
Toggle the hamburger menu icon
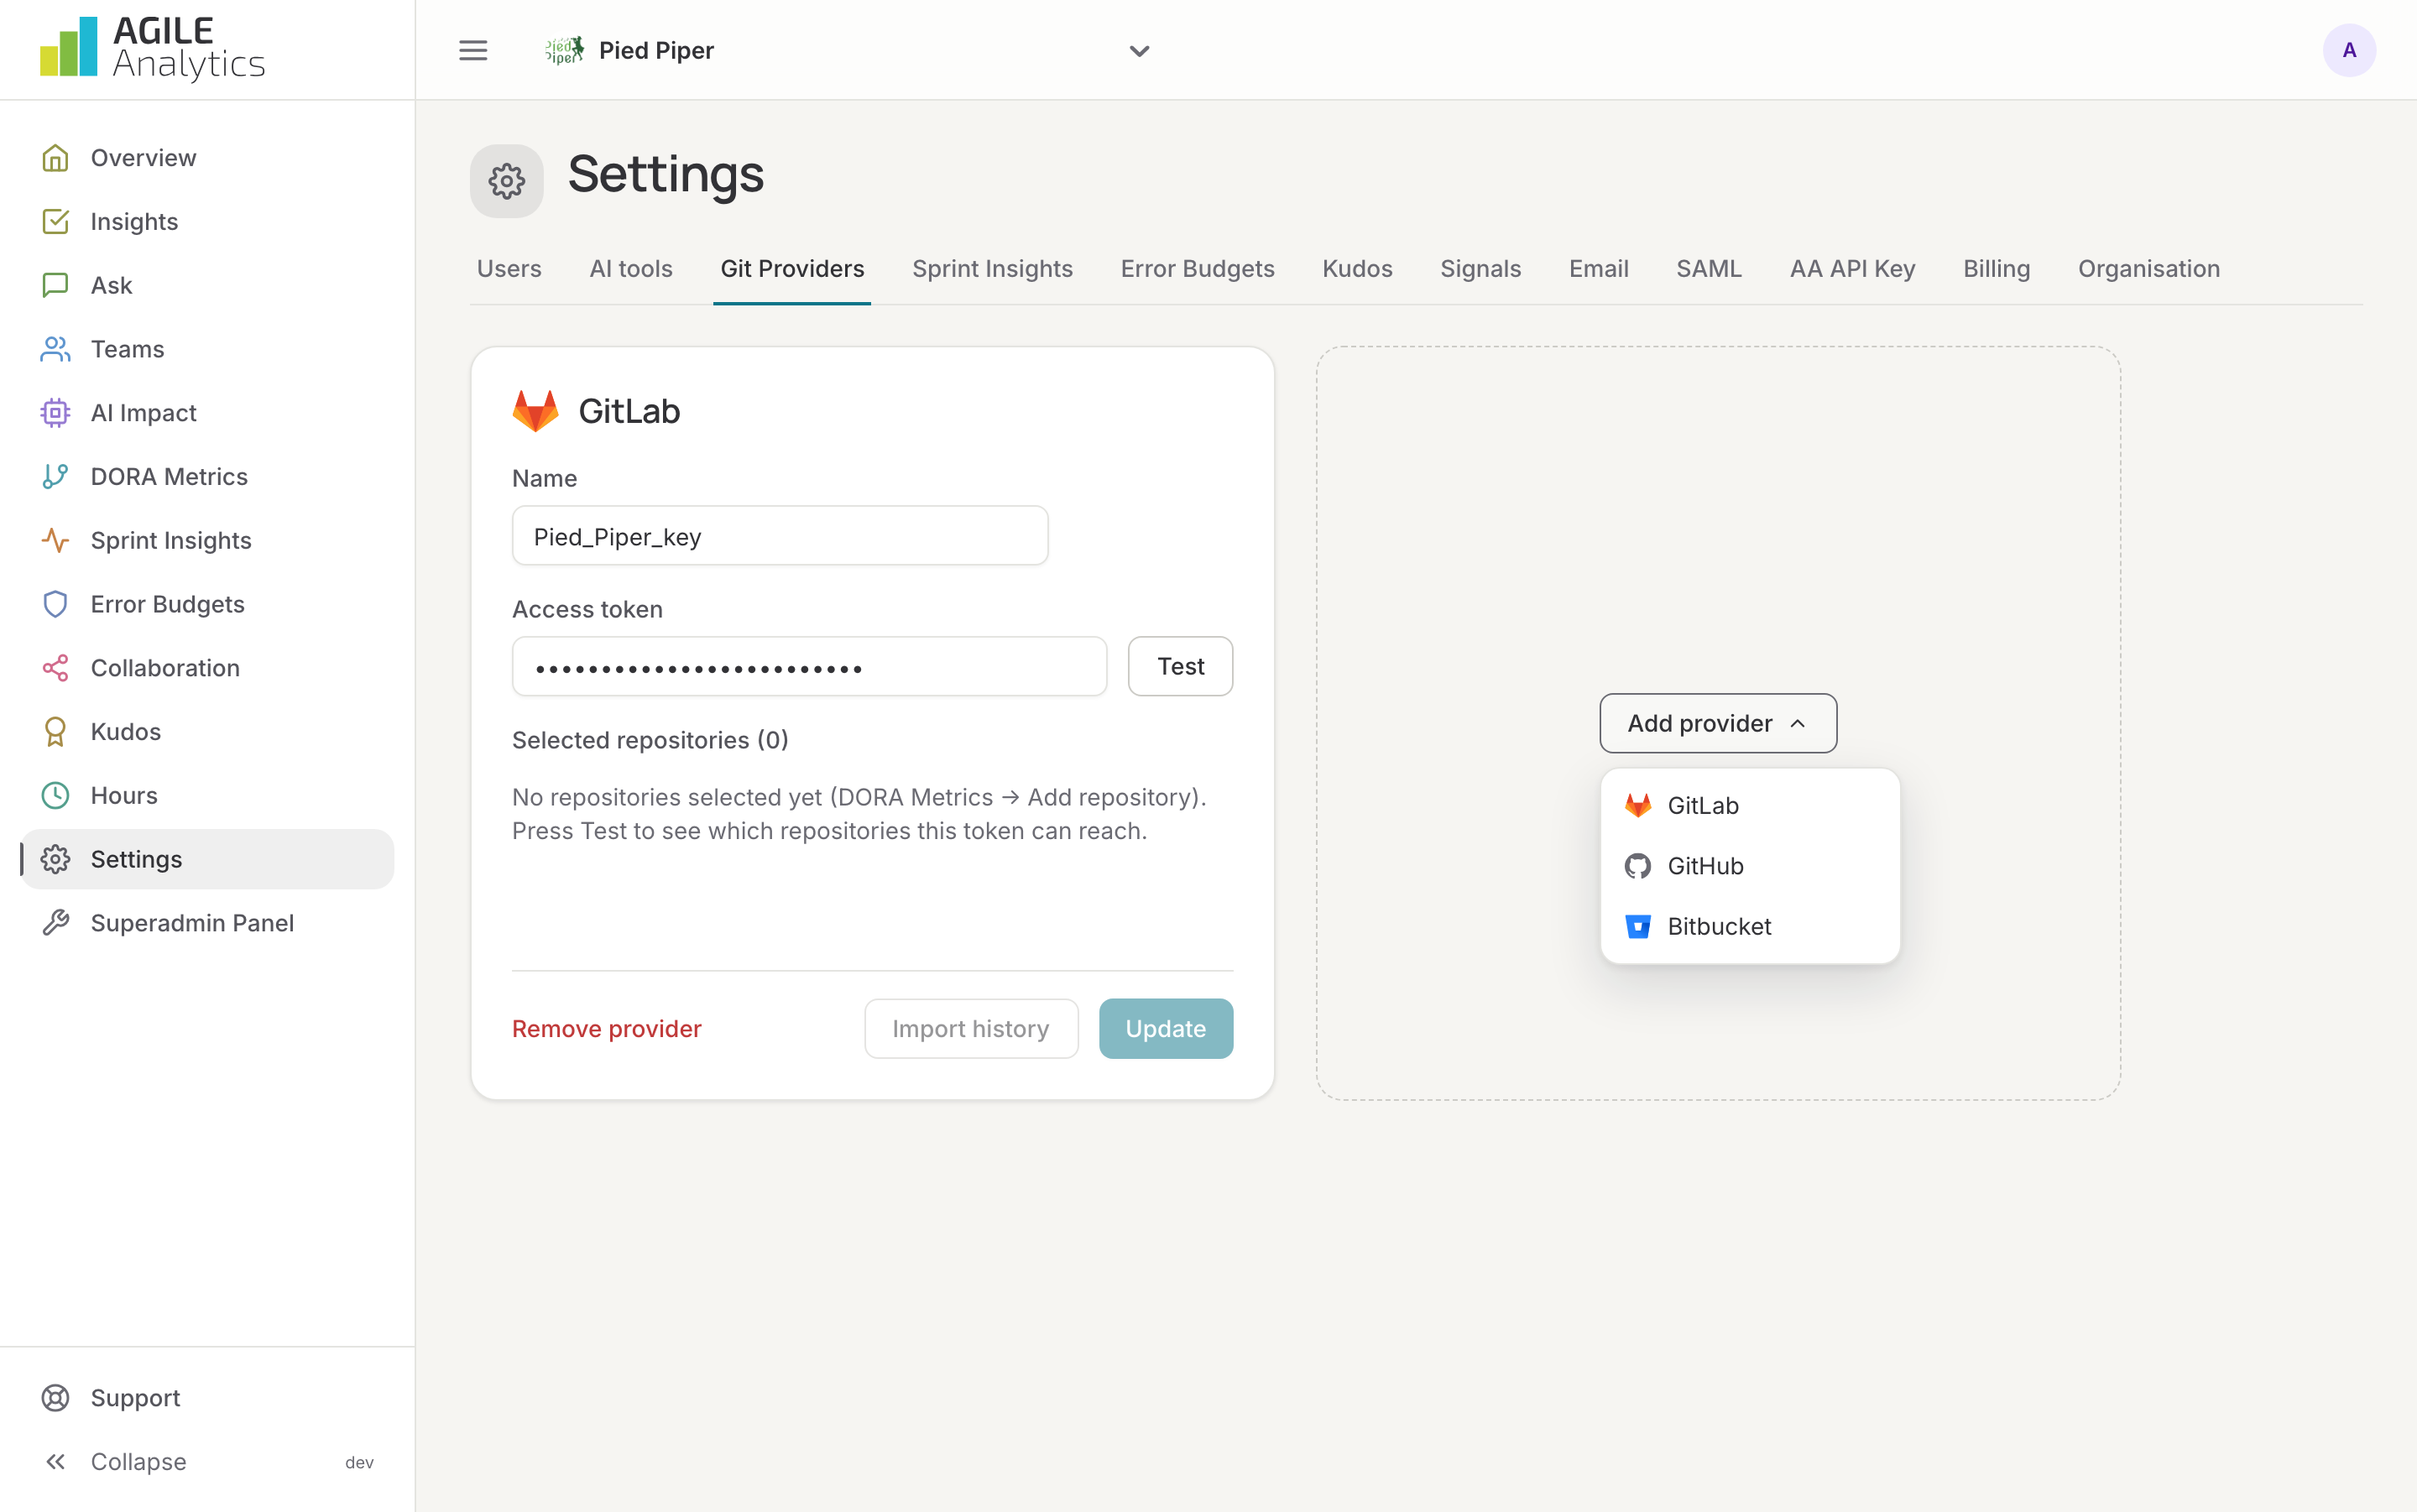coord(473,50)
